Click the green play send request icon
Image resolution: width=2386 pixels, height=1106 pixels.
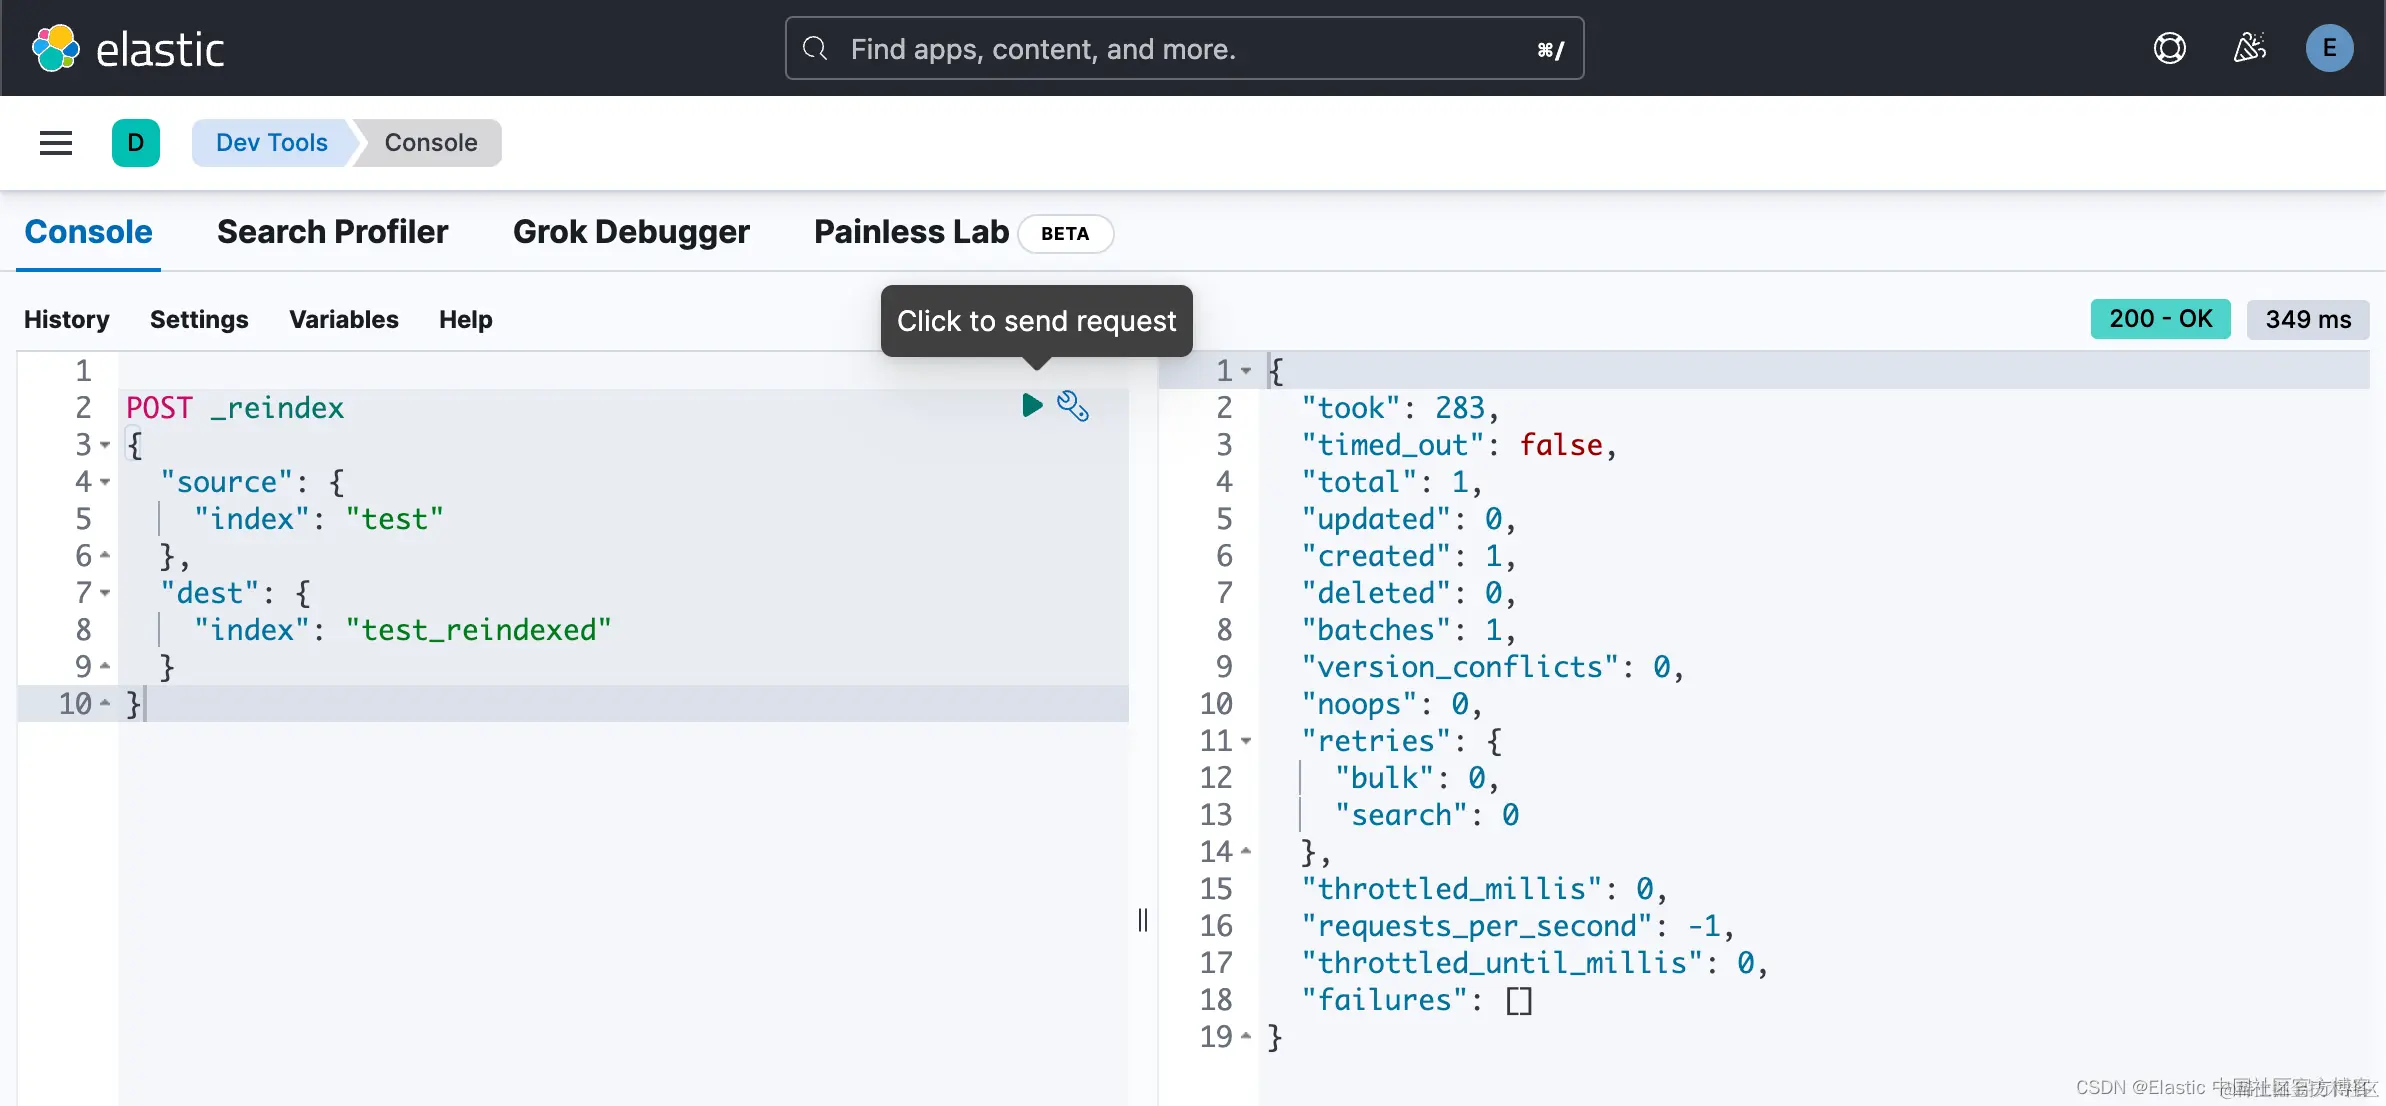click(1032, 405)
